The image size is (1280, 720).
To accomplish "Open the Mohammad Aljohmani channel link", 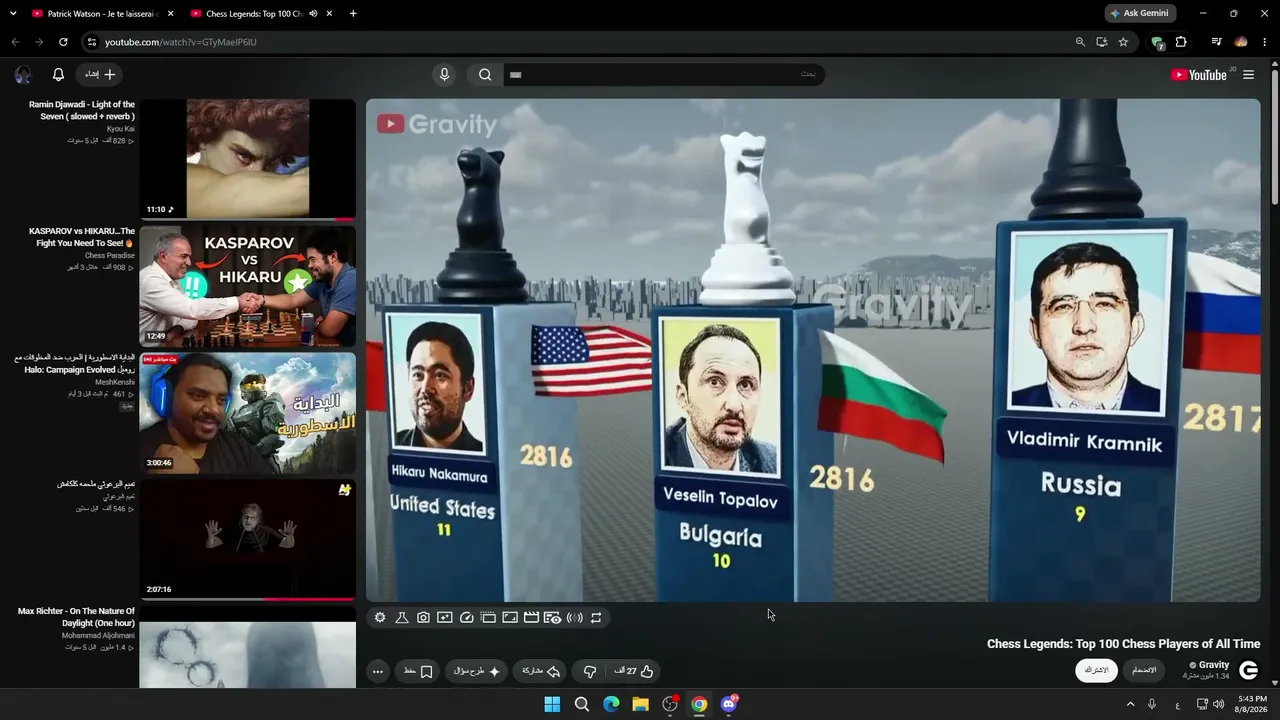I will tap(98, 636).
